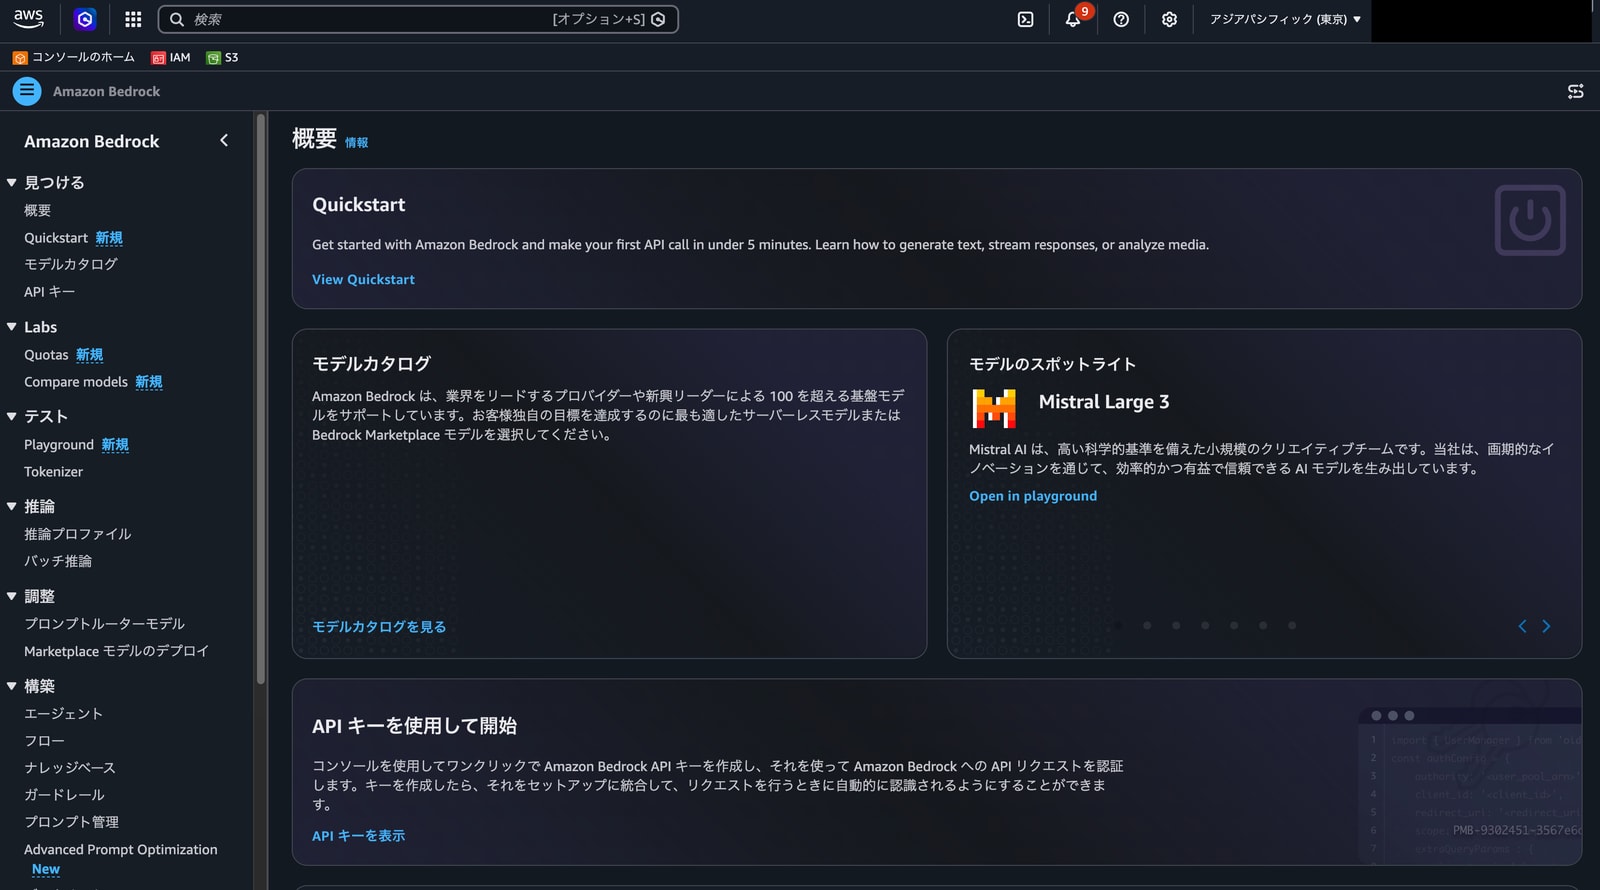Open the AWS services grid menu

tap(133, 19)
